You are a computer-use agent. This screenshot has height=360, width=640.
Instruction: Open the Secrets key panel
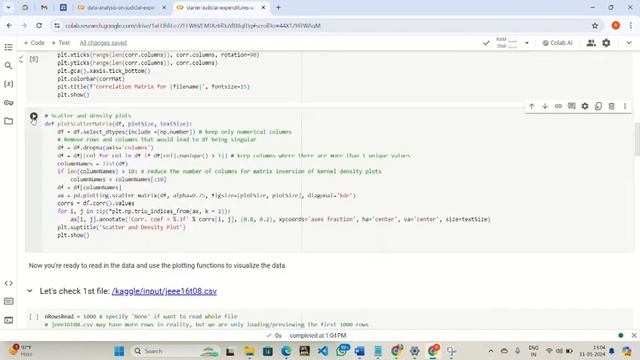pyautogui.click(x=8, y=102)
